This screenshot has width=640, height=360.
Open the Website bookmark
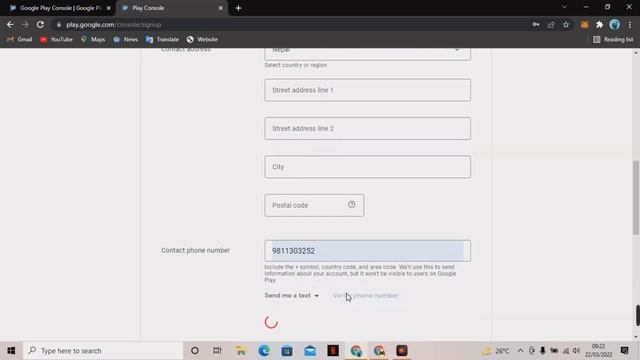pyautogui.click(x=202, y=40)
